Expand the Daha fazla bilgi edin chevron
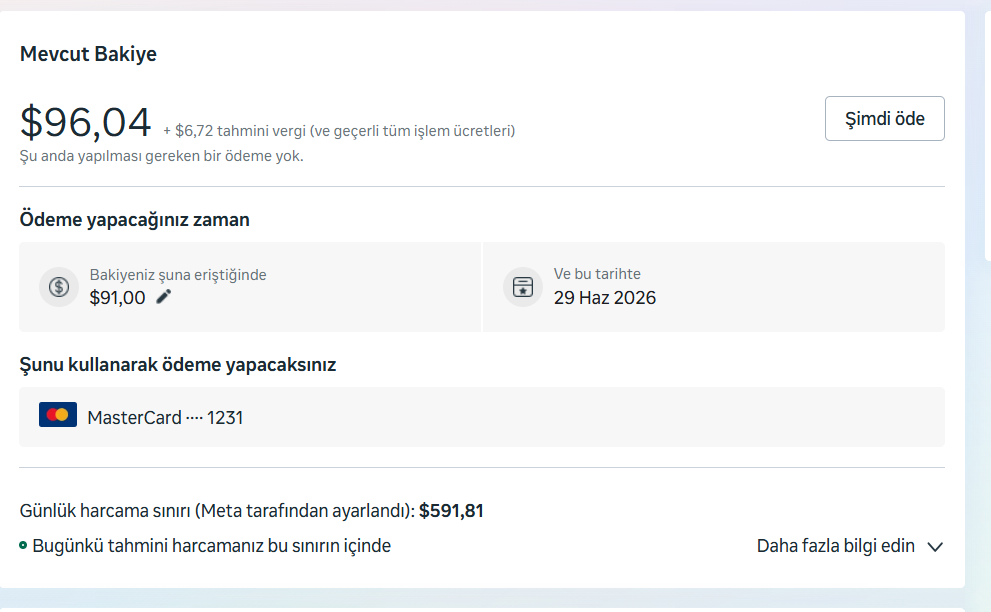The image size is (991, 612). coord(935,547)
